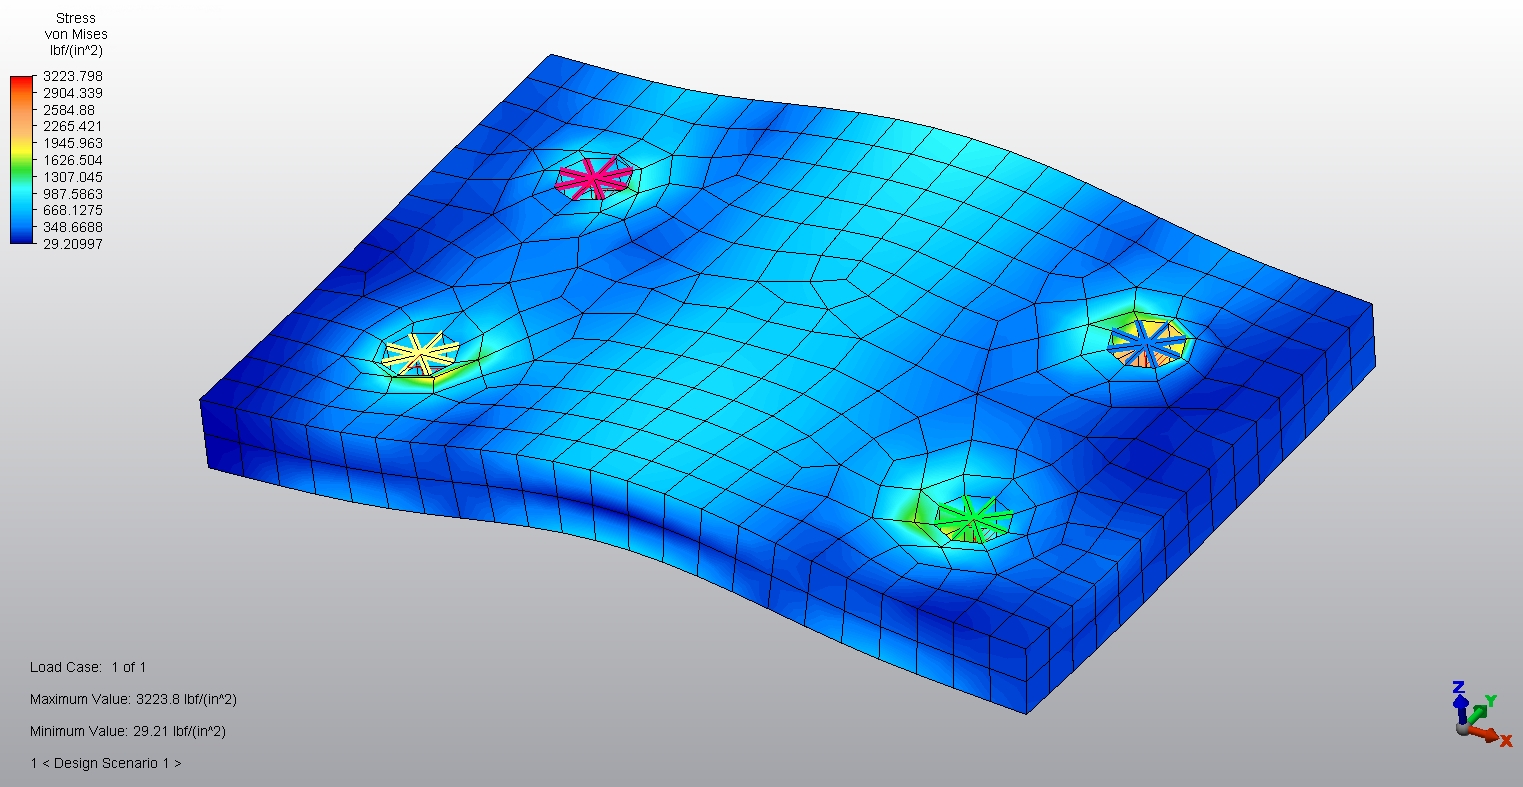Click the legend units label lbf/(in^2)

76,50
